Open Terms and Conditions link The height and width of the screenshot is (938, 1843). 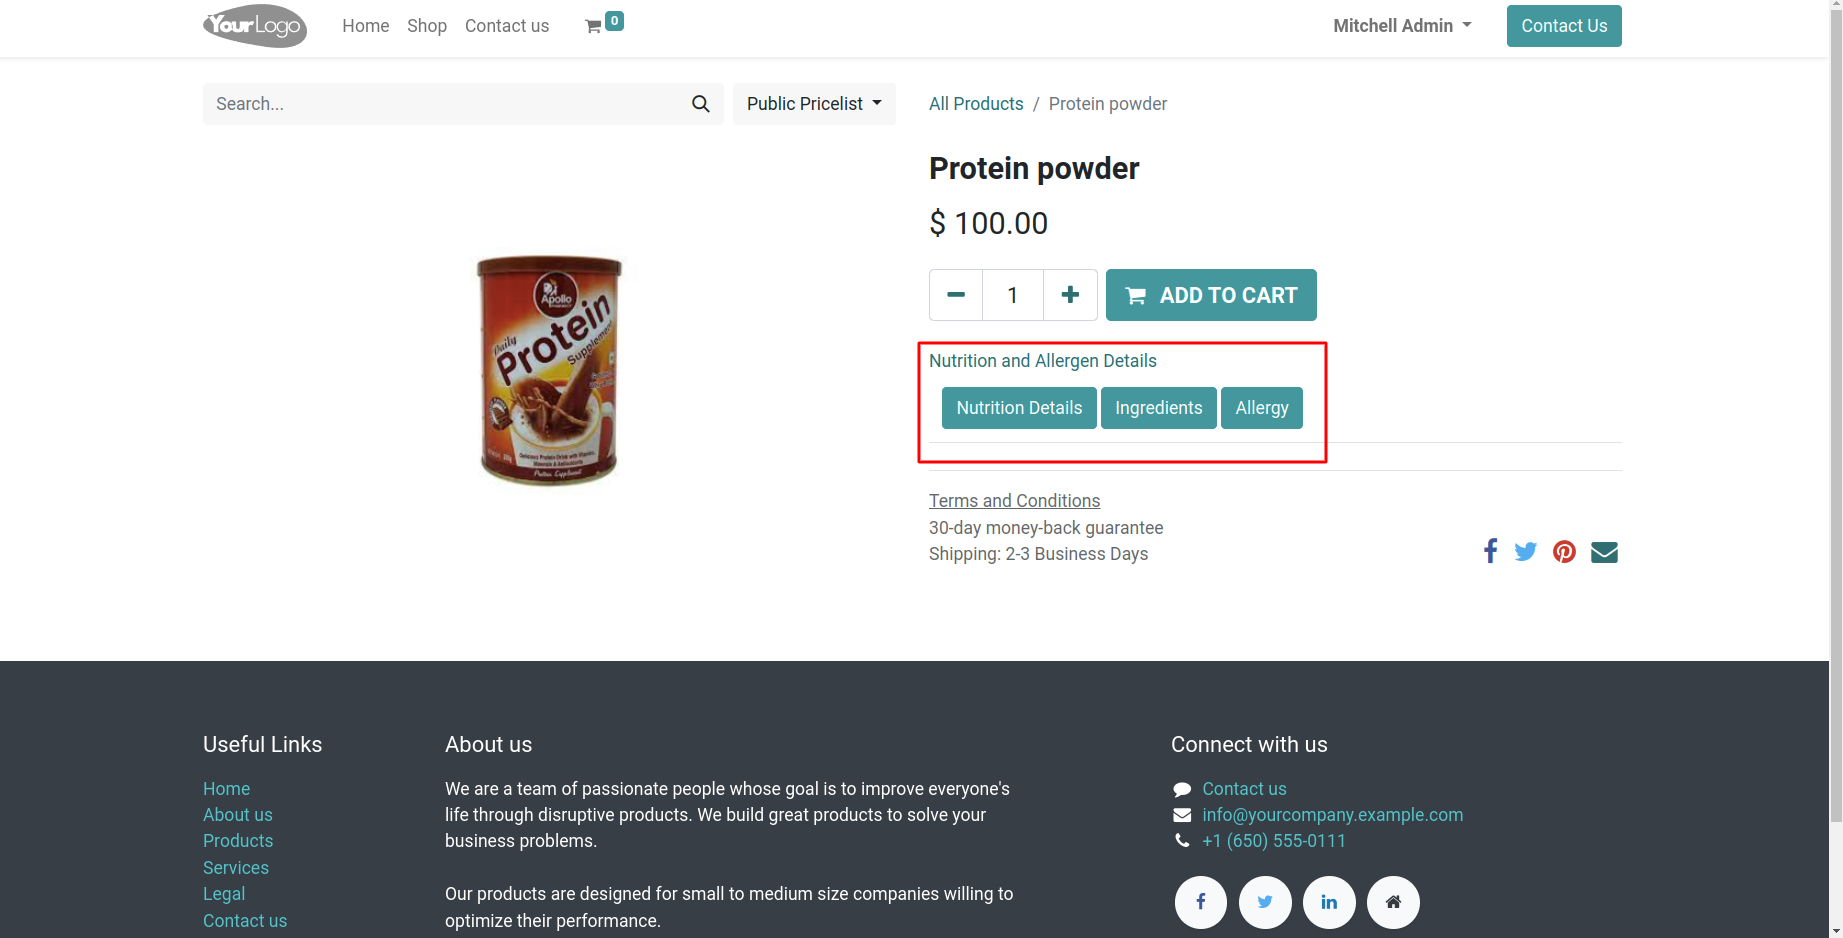[x=1014, y=501]
